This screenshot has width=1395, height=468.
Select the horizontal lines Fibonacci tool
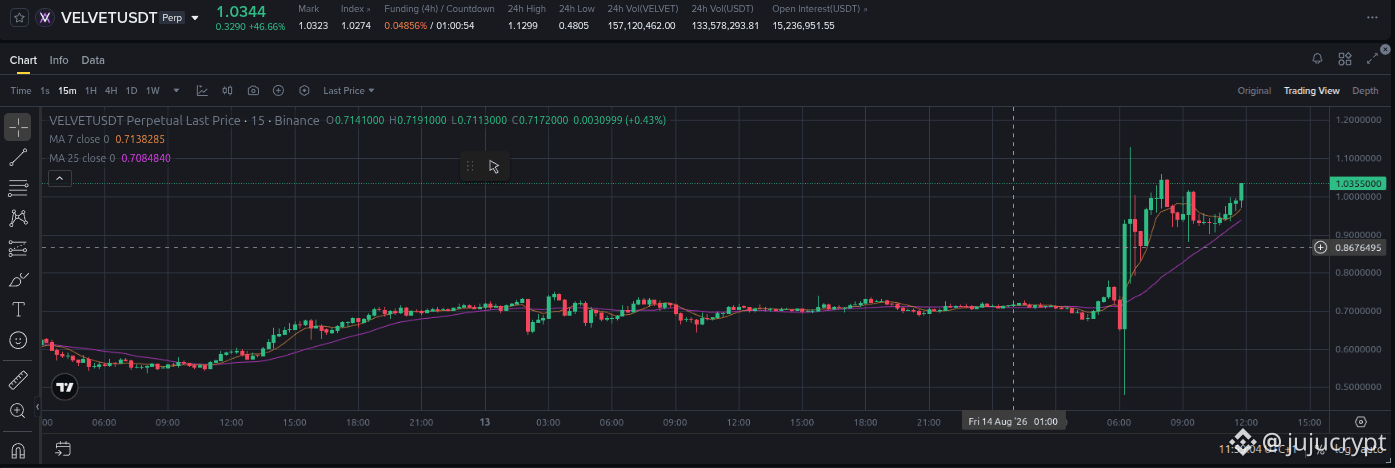(18, 188)
